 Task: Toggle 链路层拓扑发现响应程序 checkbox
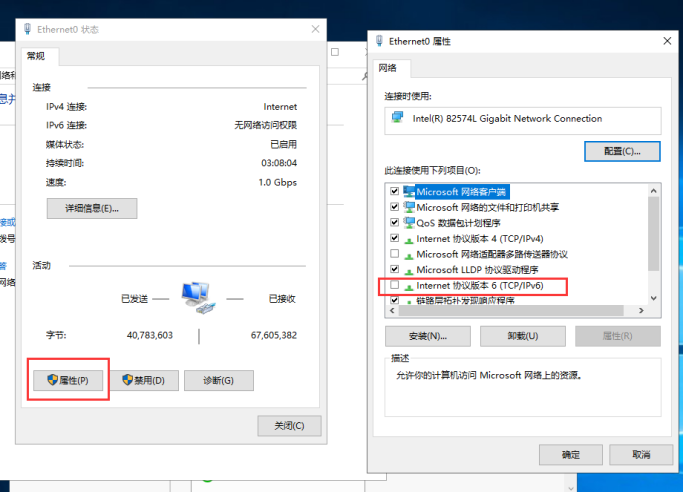tap(395, 300)
